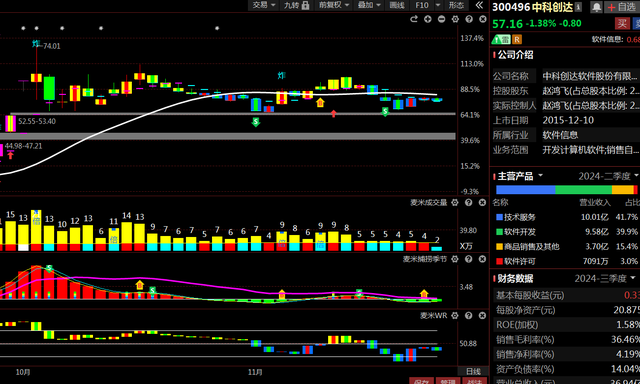Click the stock price 57.16
Screen dimensions: 640x384
[507, 24]
